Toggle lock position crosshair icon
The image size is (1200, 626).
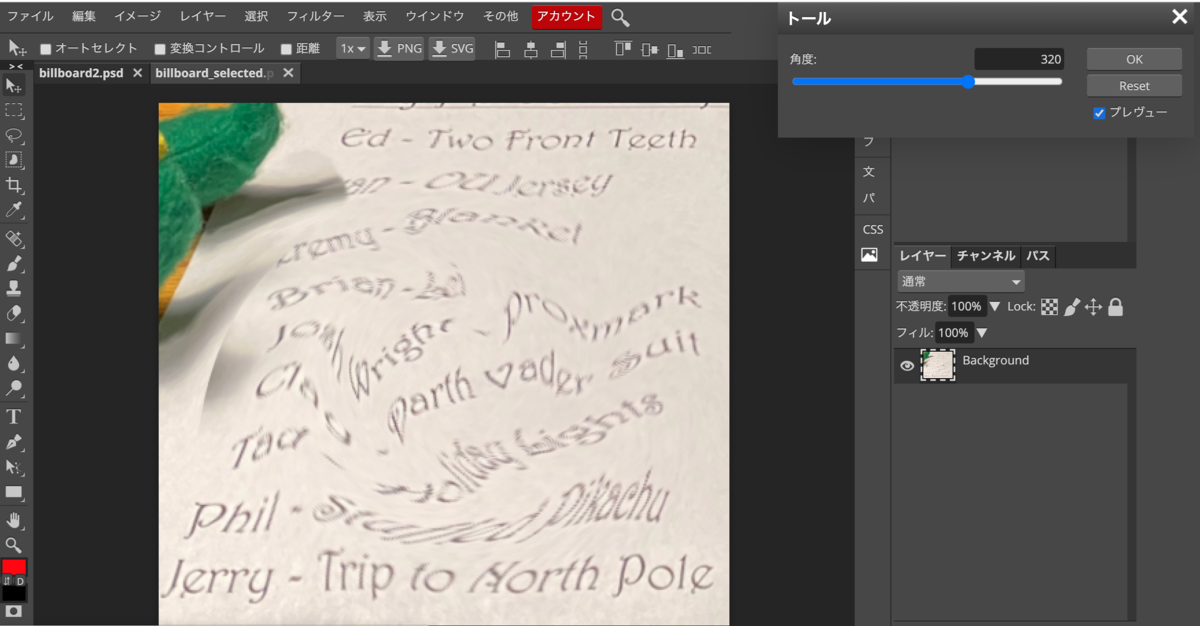(x=1093, y=307)
